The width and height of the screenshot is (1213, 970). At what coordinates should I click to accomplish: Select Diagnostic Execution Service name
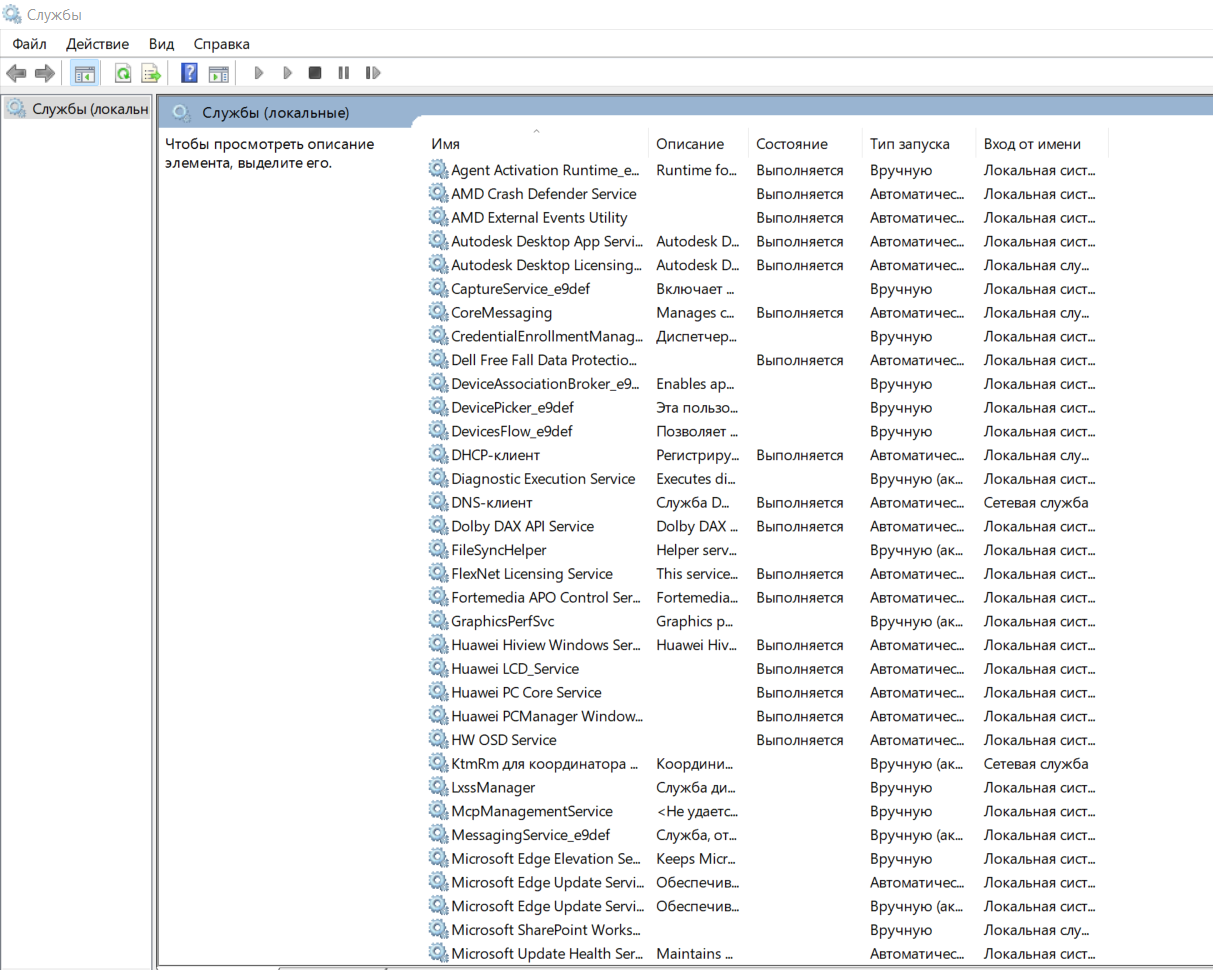tap(543, 479)
